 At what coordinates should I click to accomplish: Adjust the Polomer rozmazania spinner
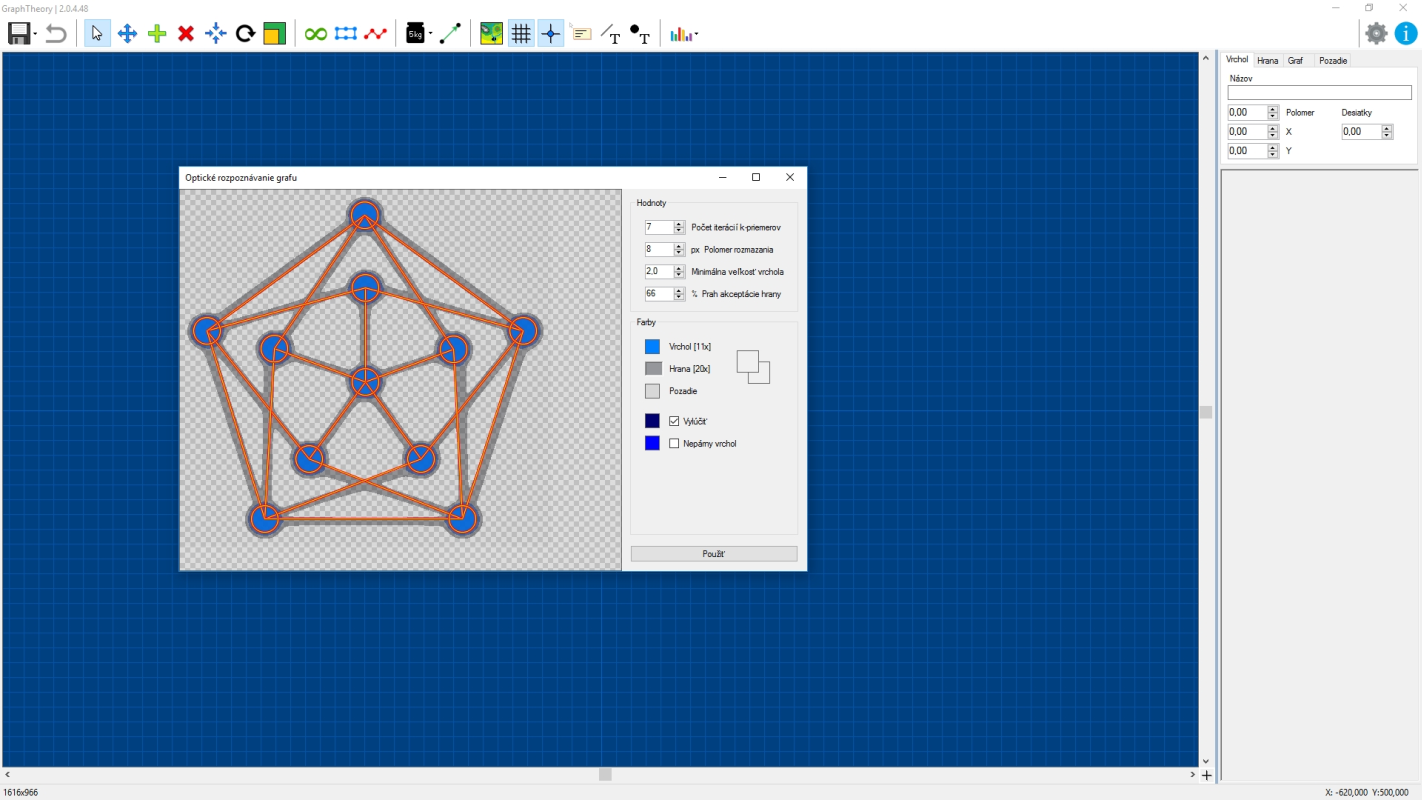pyautogui.click(x=679, y=250)
